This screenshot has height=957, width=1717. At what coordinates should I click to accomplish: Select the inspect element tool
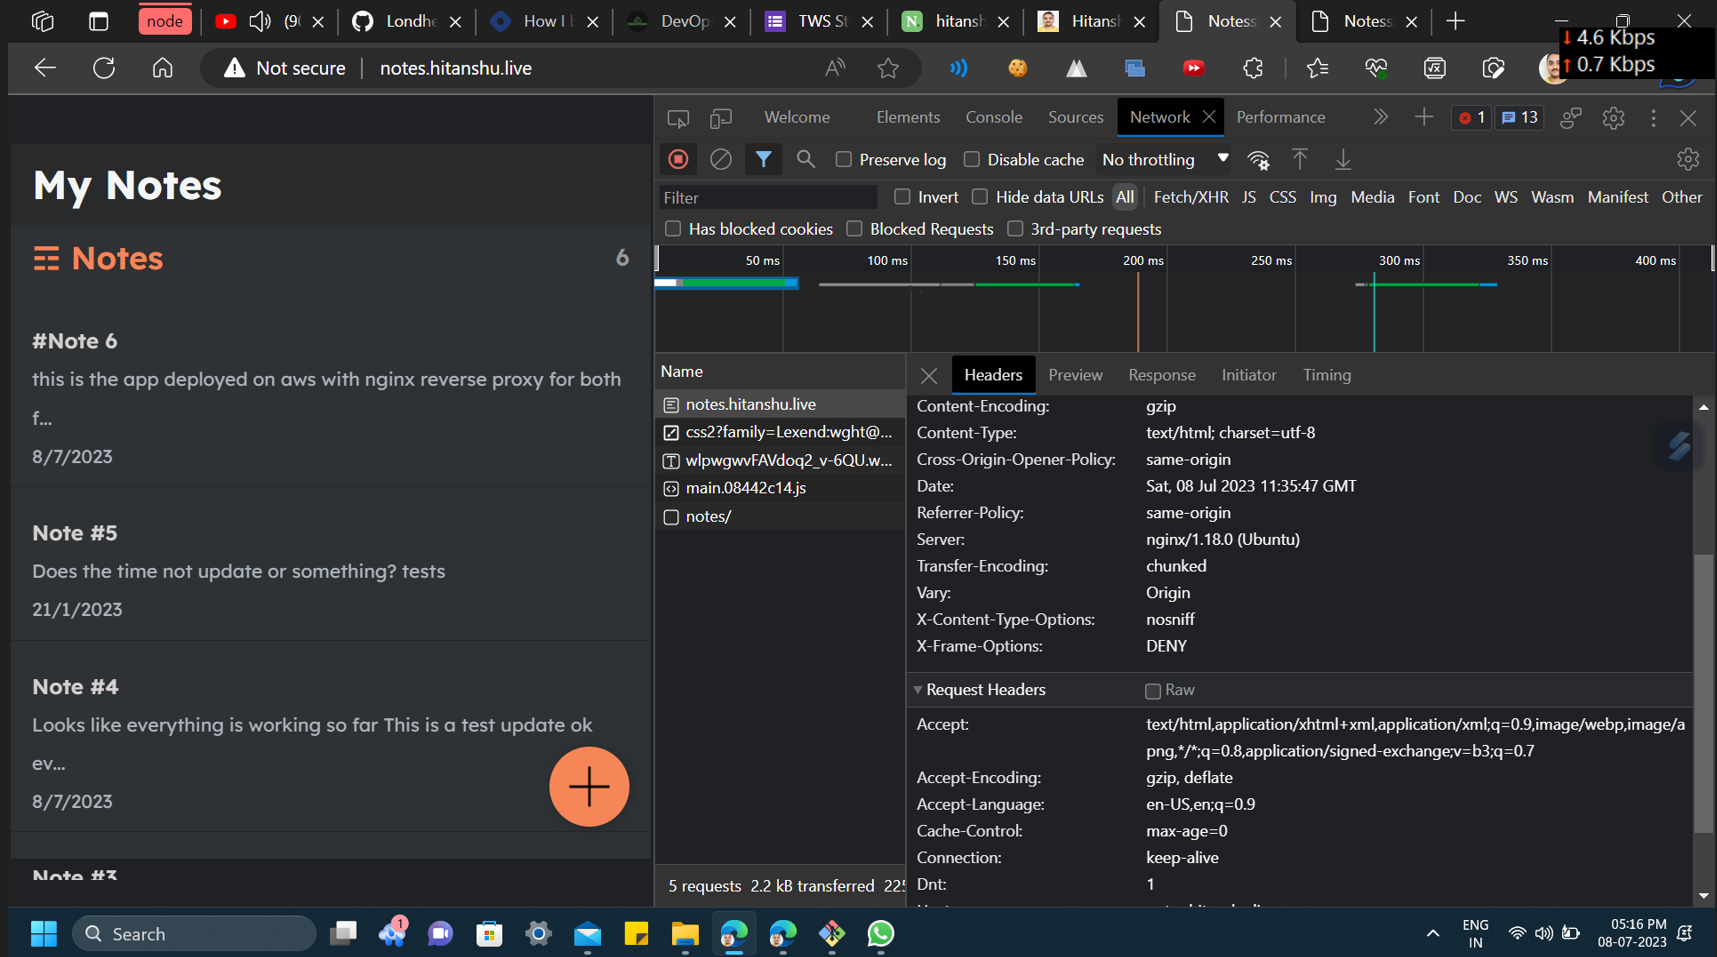[678, 117]
